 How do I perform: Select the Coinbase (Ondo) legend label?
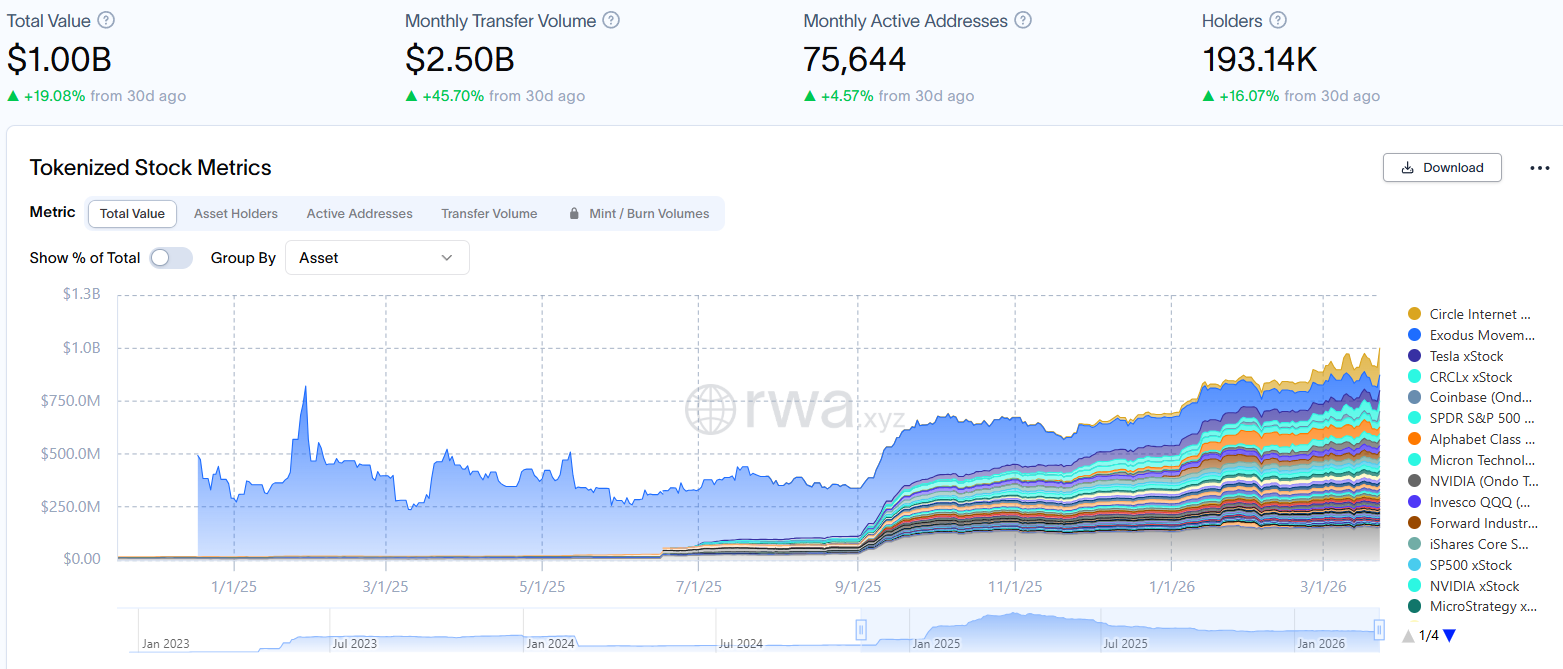coord(1478,397)
